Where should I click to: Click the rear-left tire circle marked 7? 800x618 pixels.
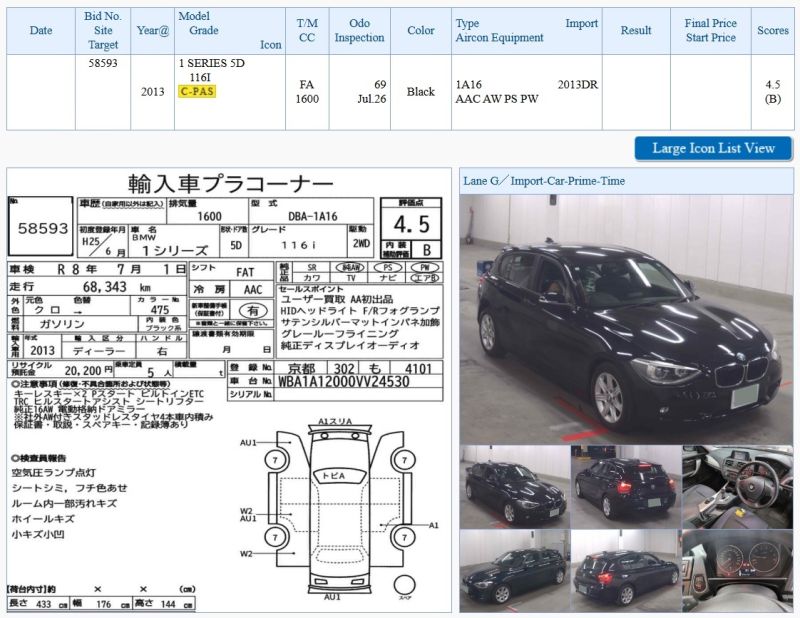coord(276,537)
